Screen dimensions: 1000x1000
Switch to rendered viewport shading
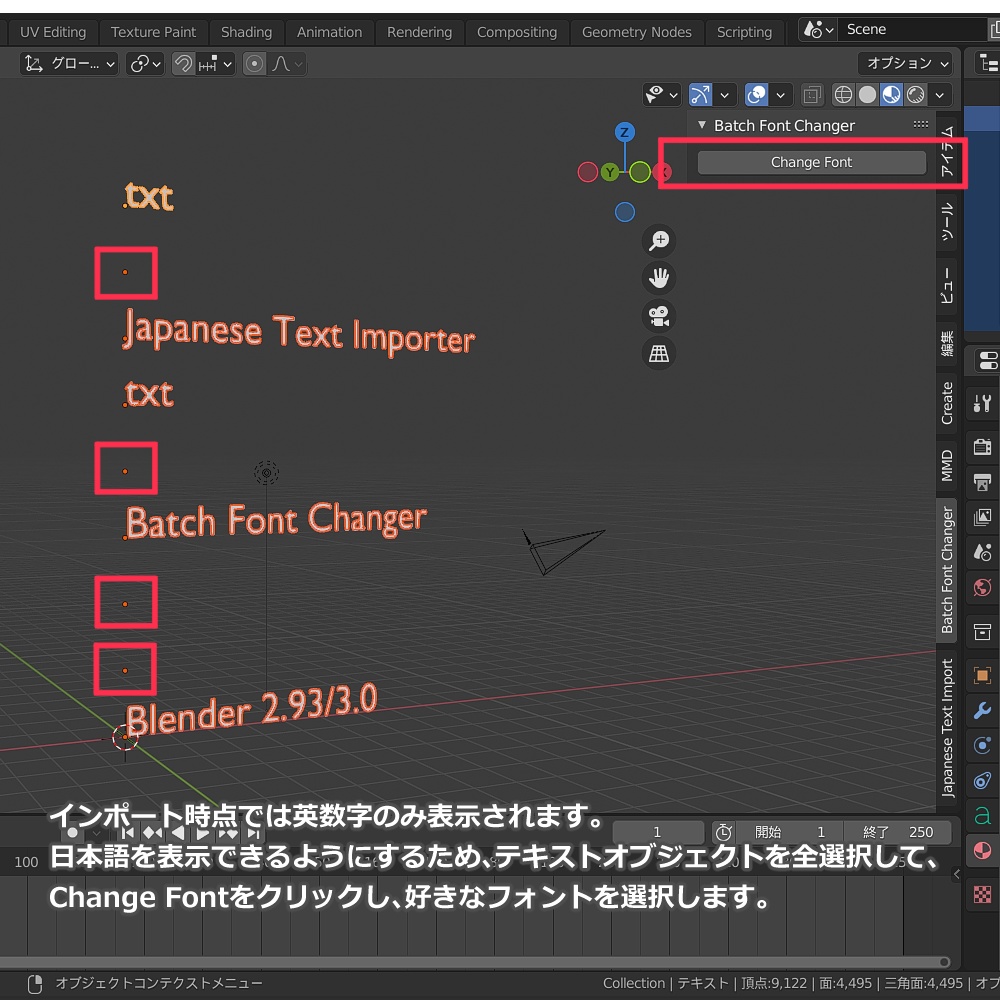[x=917, y=95]
